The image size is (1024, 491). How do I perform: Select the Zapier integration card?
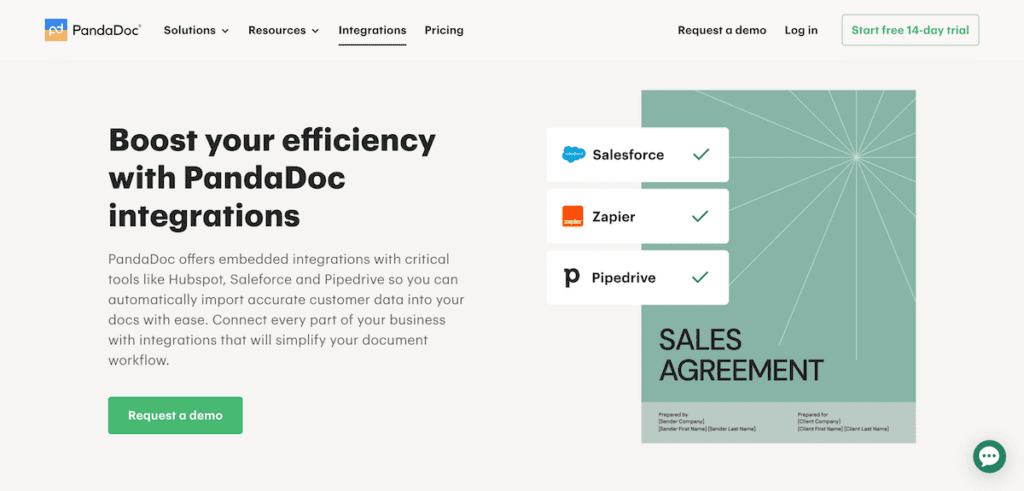(x=637, y=216)
